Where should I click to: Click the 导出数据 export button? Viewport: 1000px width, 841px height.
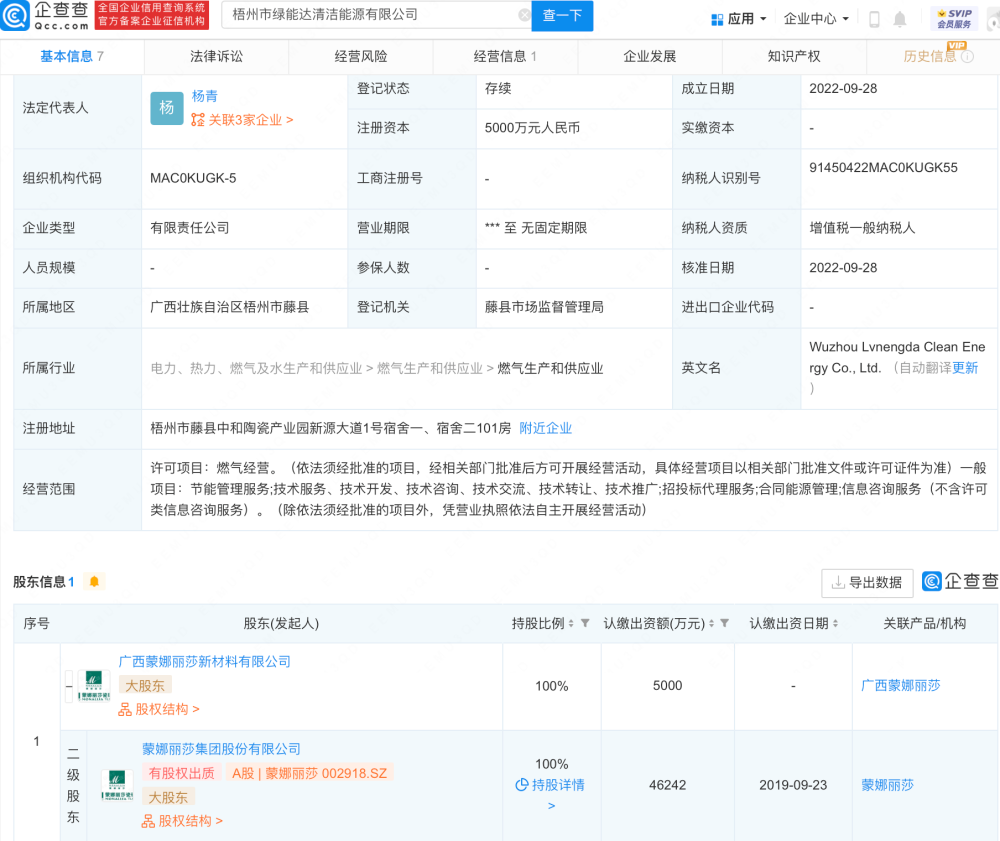point(867,582)
